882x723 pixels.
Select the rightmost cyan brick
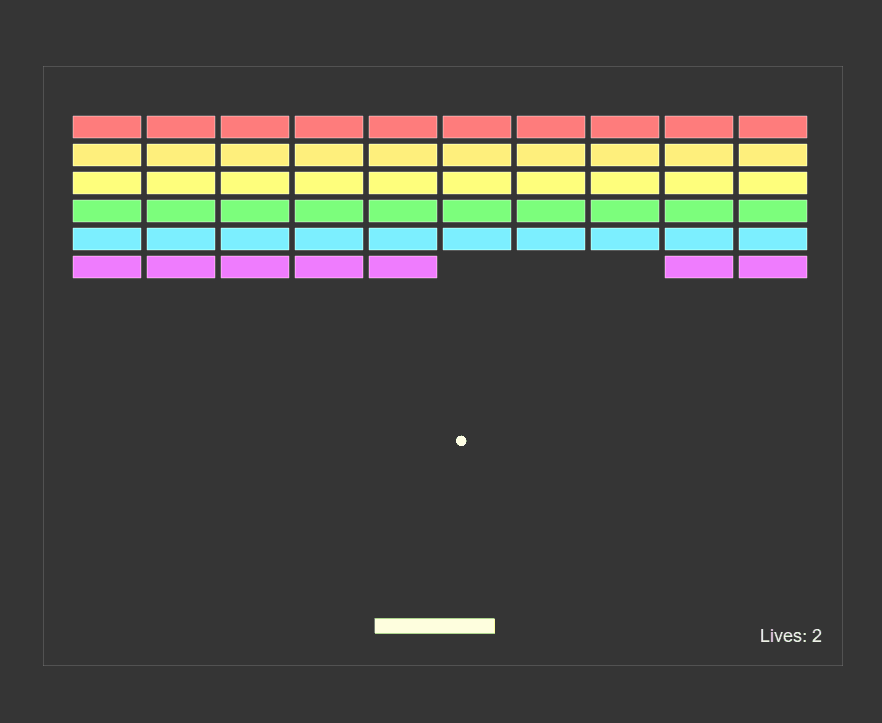(x=773, y=239)
